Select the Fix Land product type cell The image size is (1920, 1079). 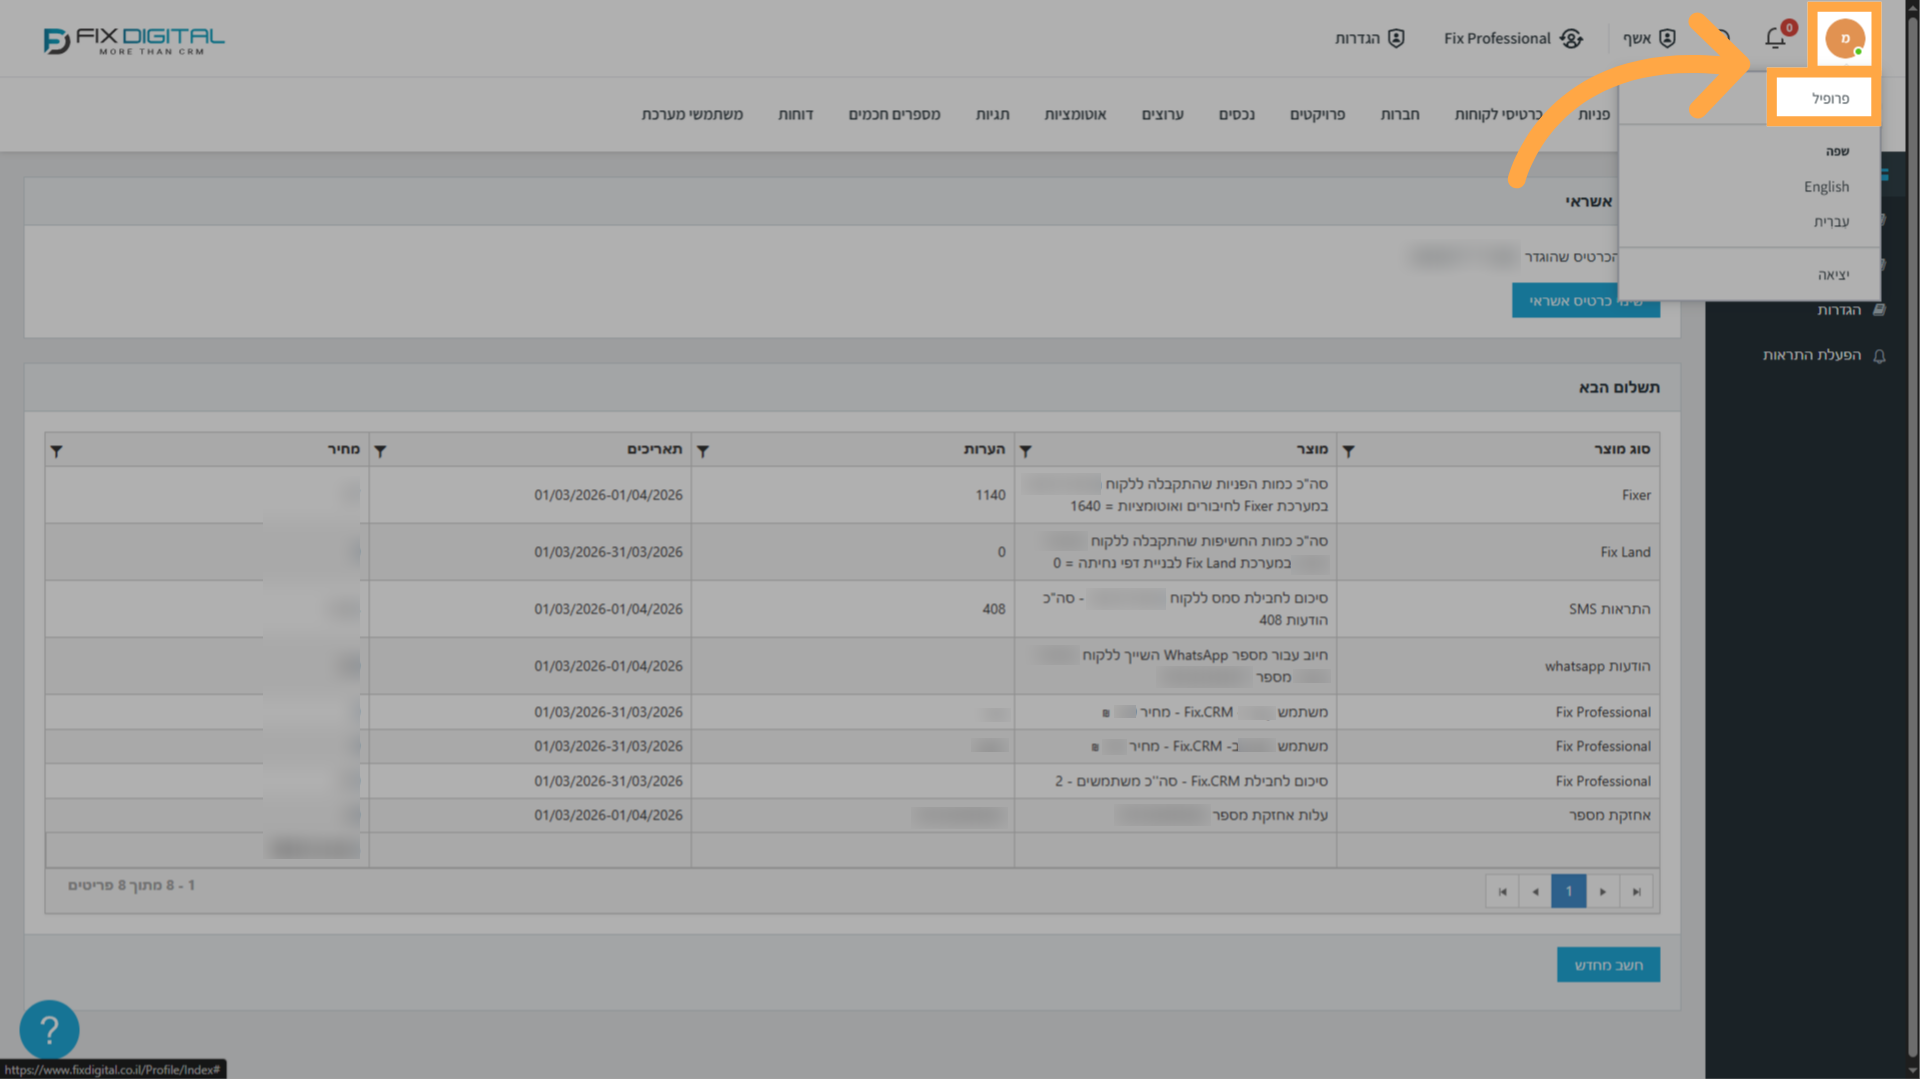[x=1498, y=552]
